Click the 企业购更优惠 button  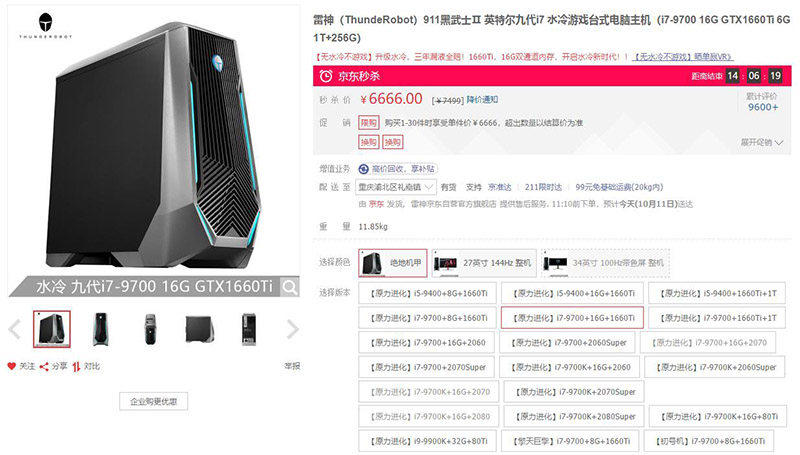point(154,401)
